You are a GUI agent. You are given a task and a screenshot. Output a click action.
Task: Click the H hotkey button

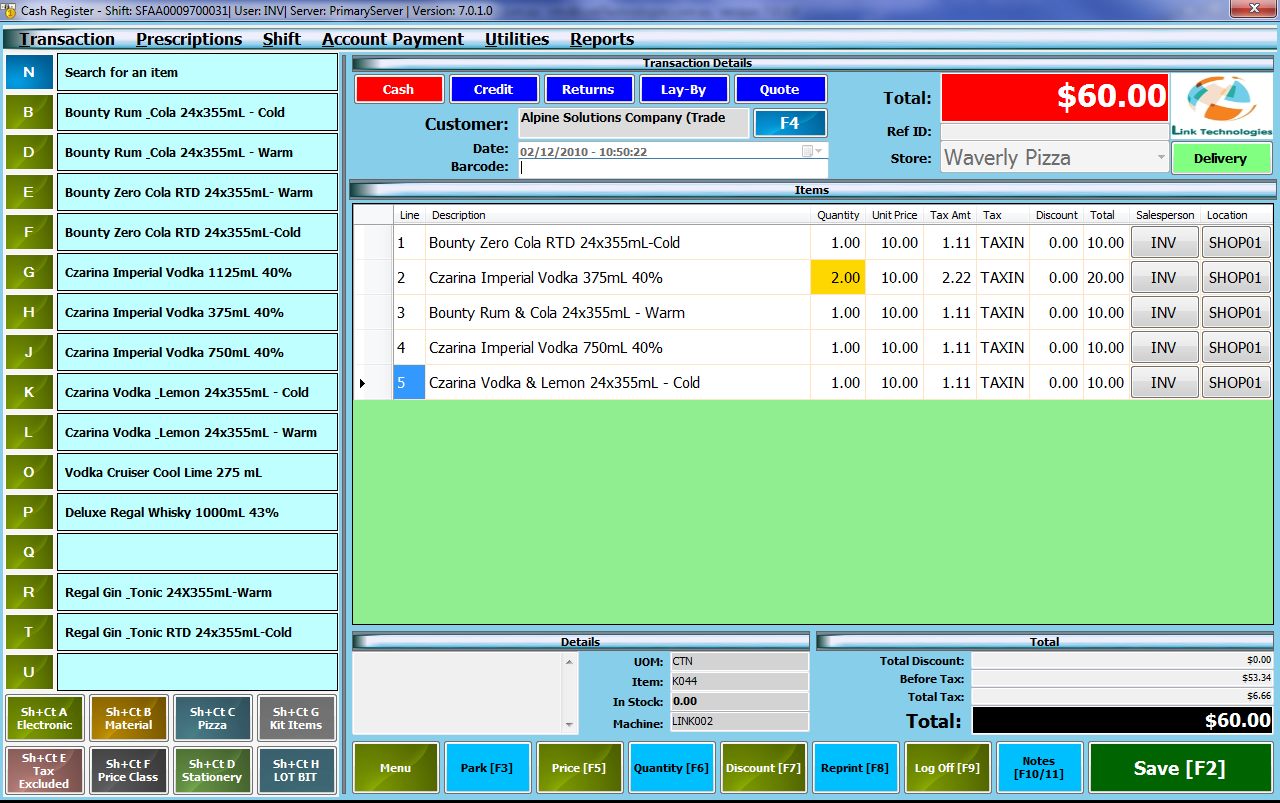[x=29, y=312]
